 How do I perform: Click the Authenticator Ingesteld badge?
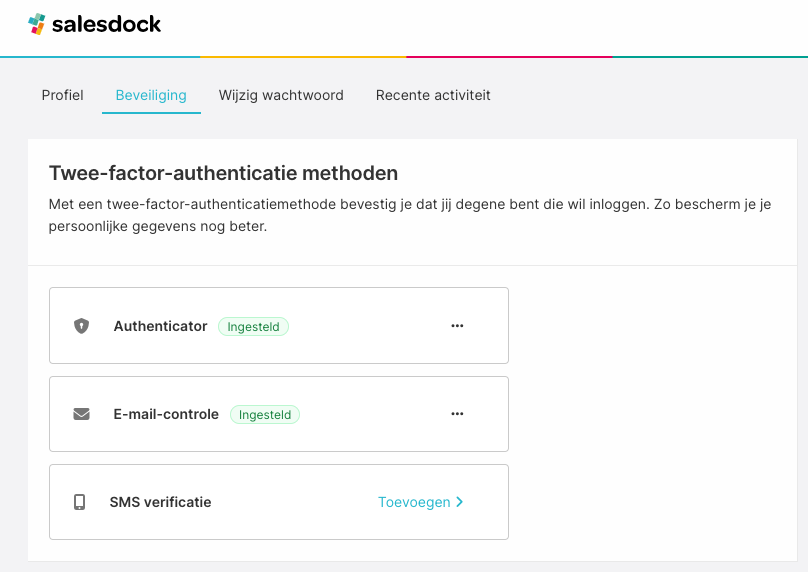(253, 326)
